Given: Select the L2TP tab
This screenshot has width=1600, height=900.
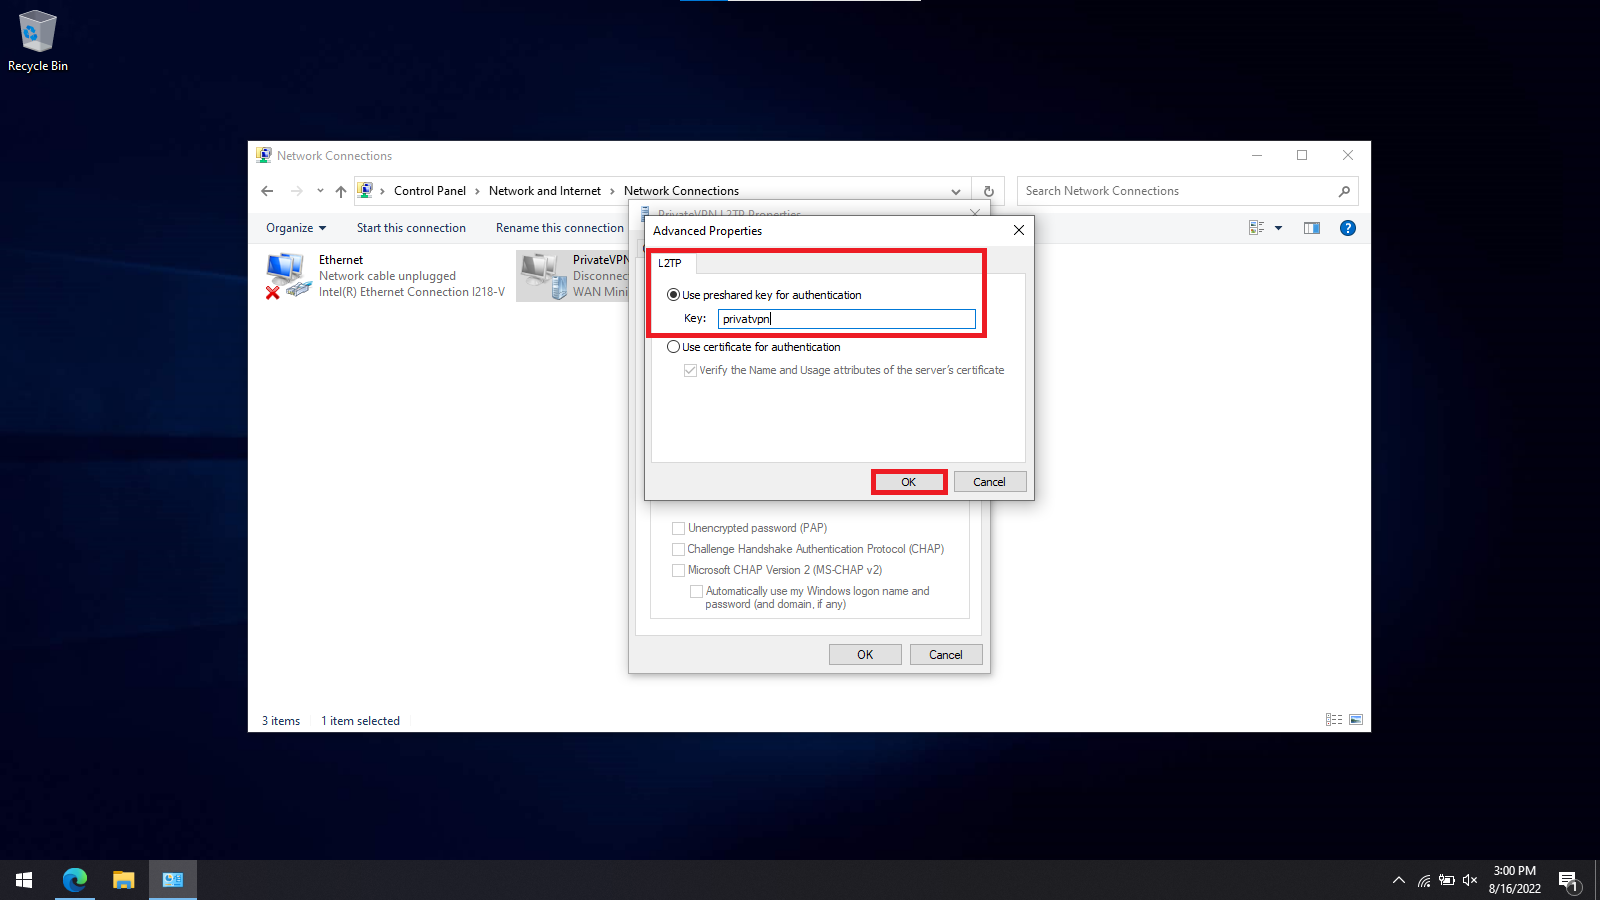Looking at the screenshot, I should click(670, 263).
